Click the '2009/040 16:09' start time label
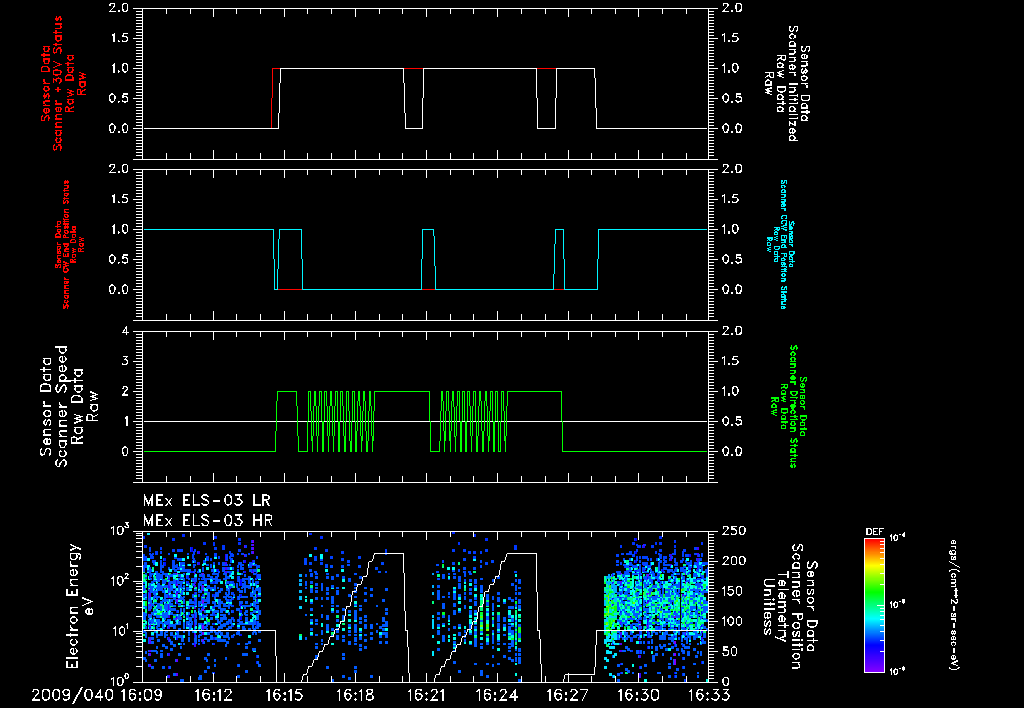 (x=97, y=695)
